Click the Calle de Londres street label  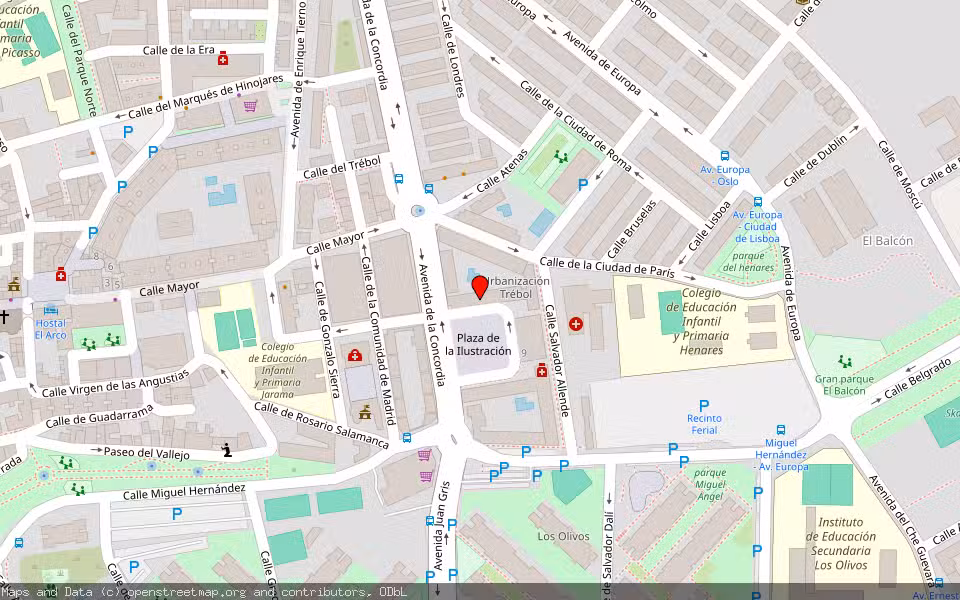[x=452, y=56]
